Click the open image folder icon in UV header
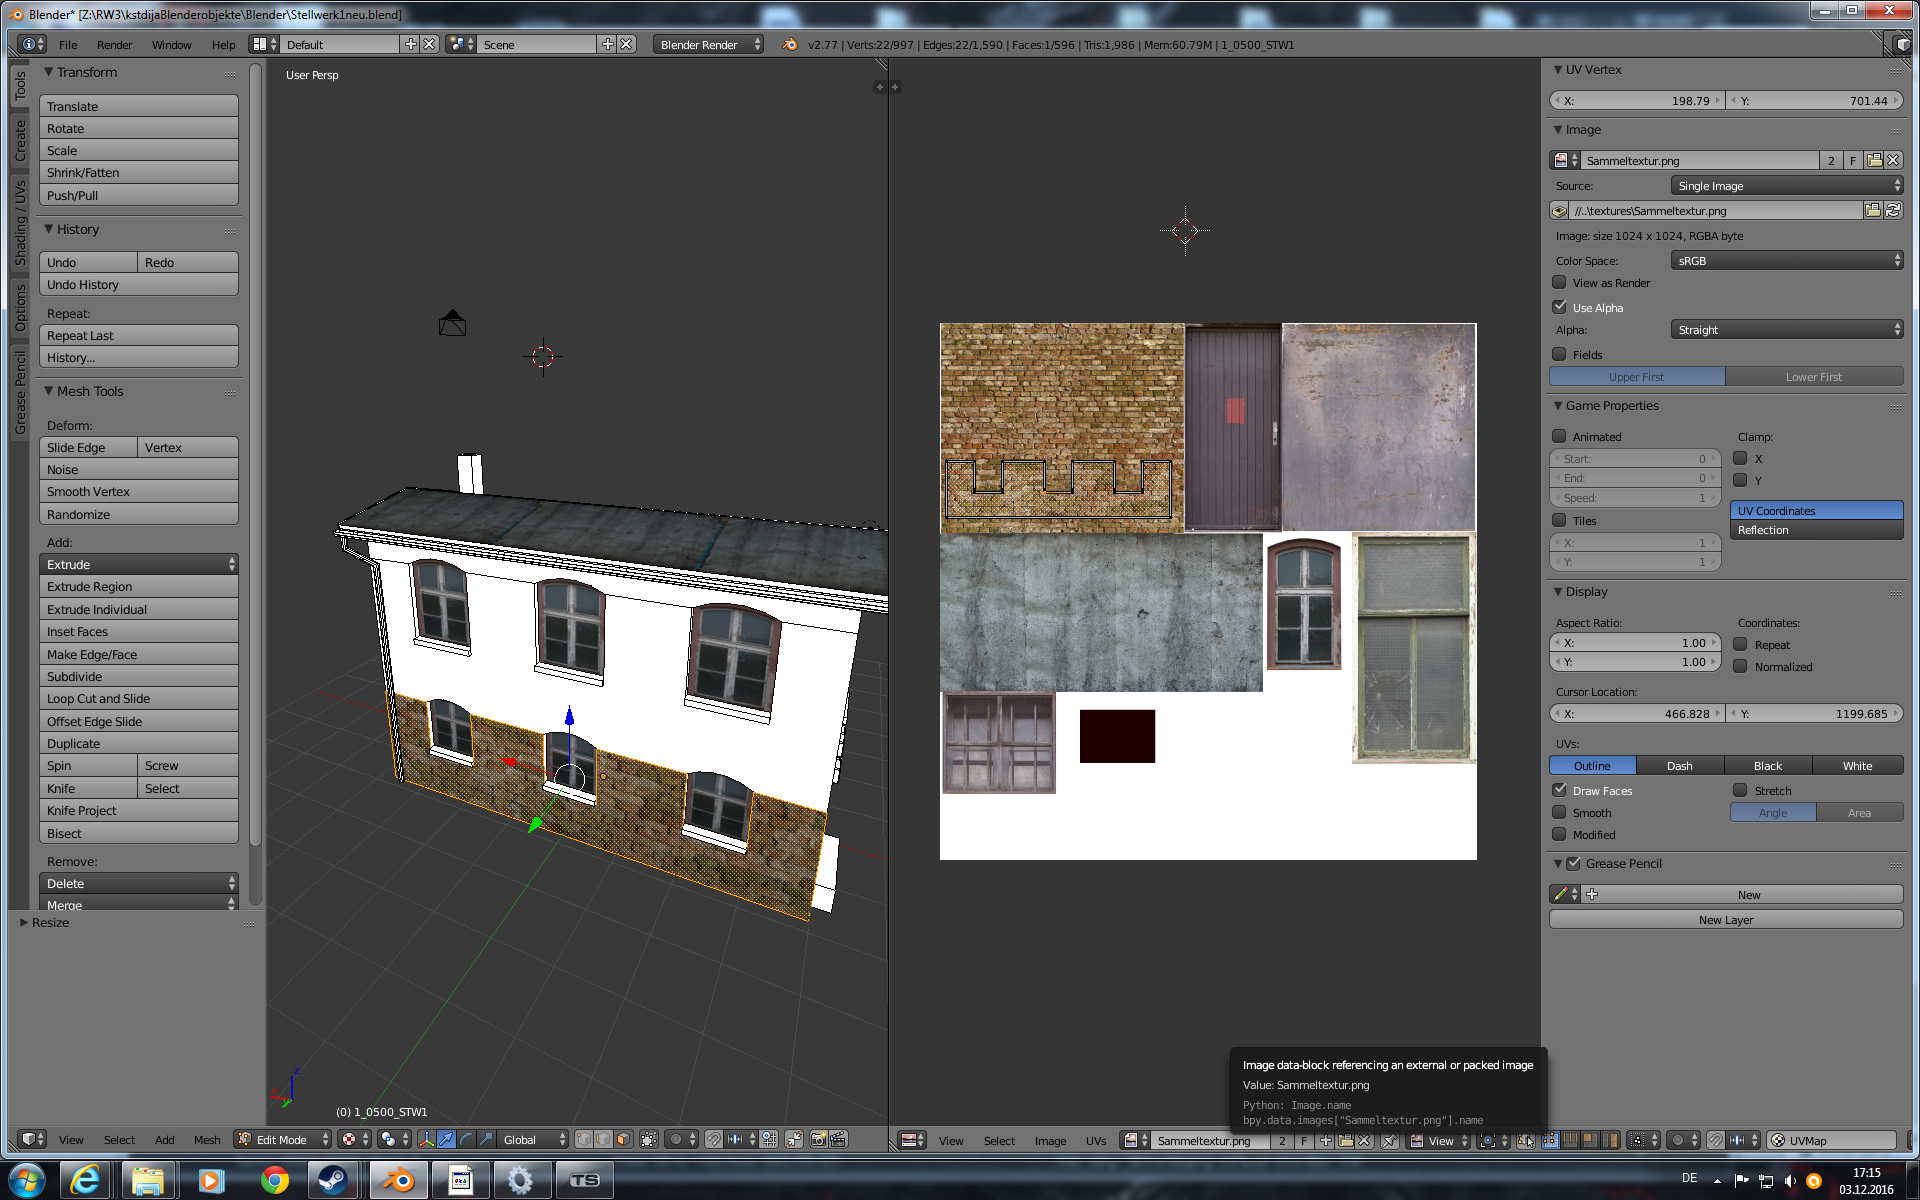 pyautogui.click(x=1345, y=1140)
